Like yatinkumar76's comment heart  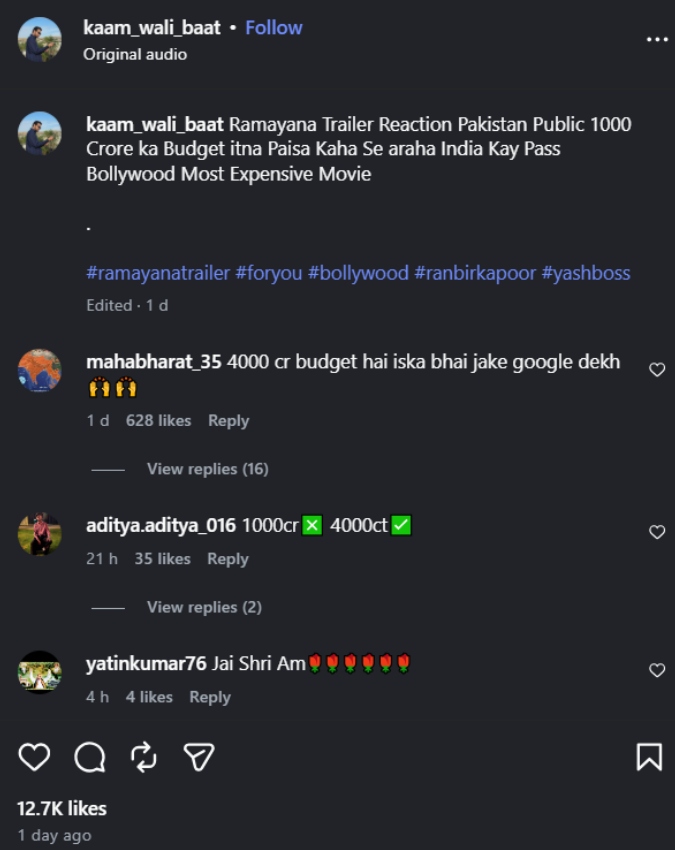pos(657,670)
